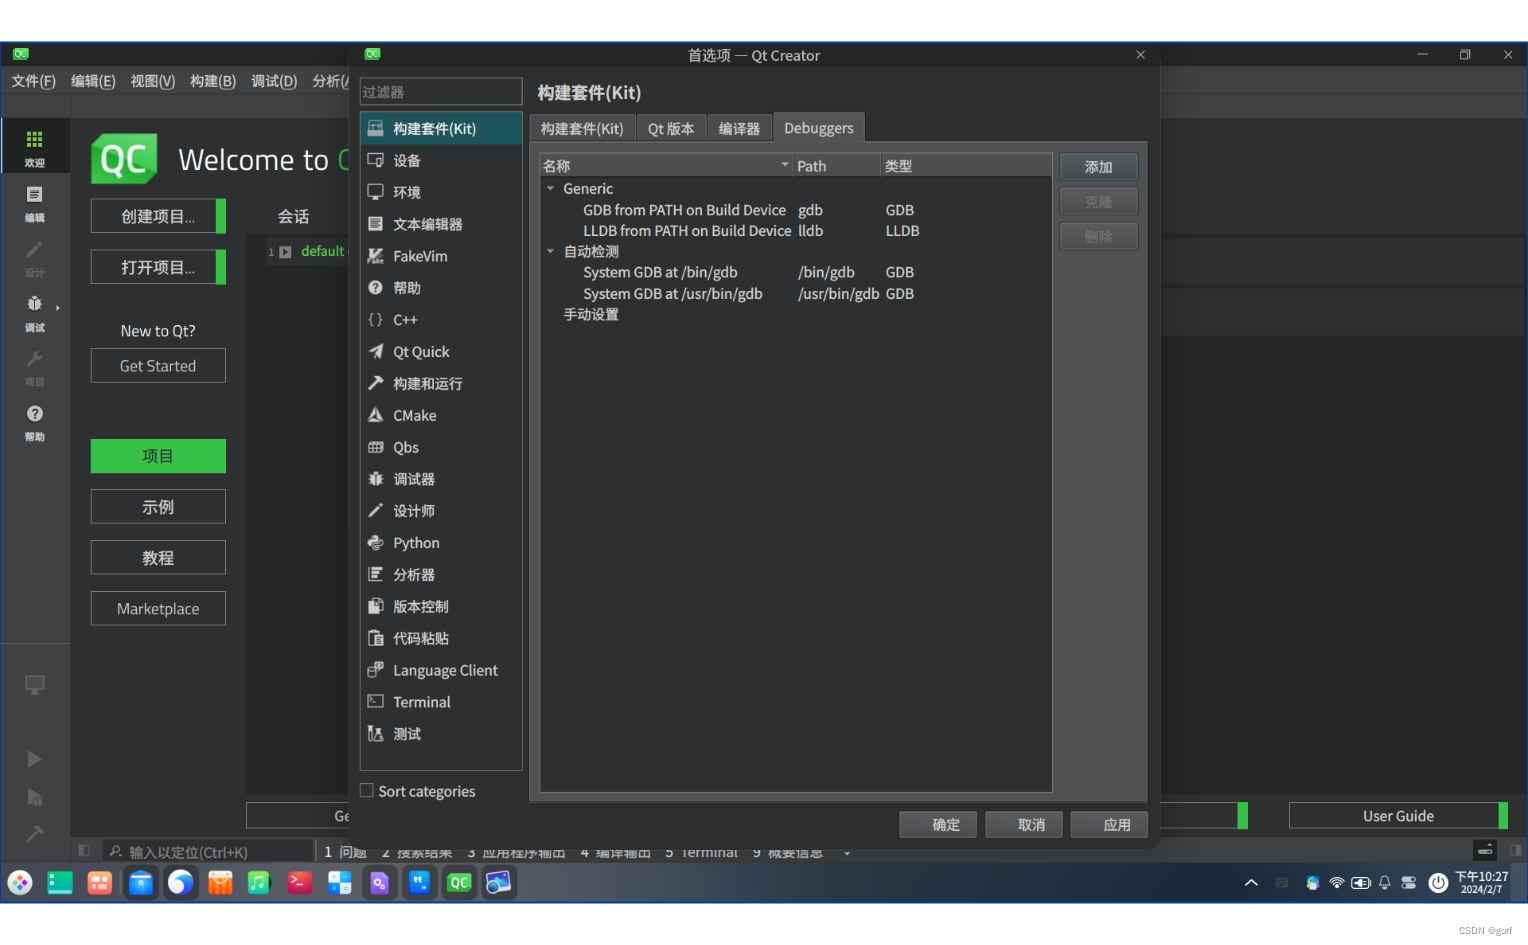
Task: Click the Get Started button
Action: click(x=158, y=366)
